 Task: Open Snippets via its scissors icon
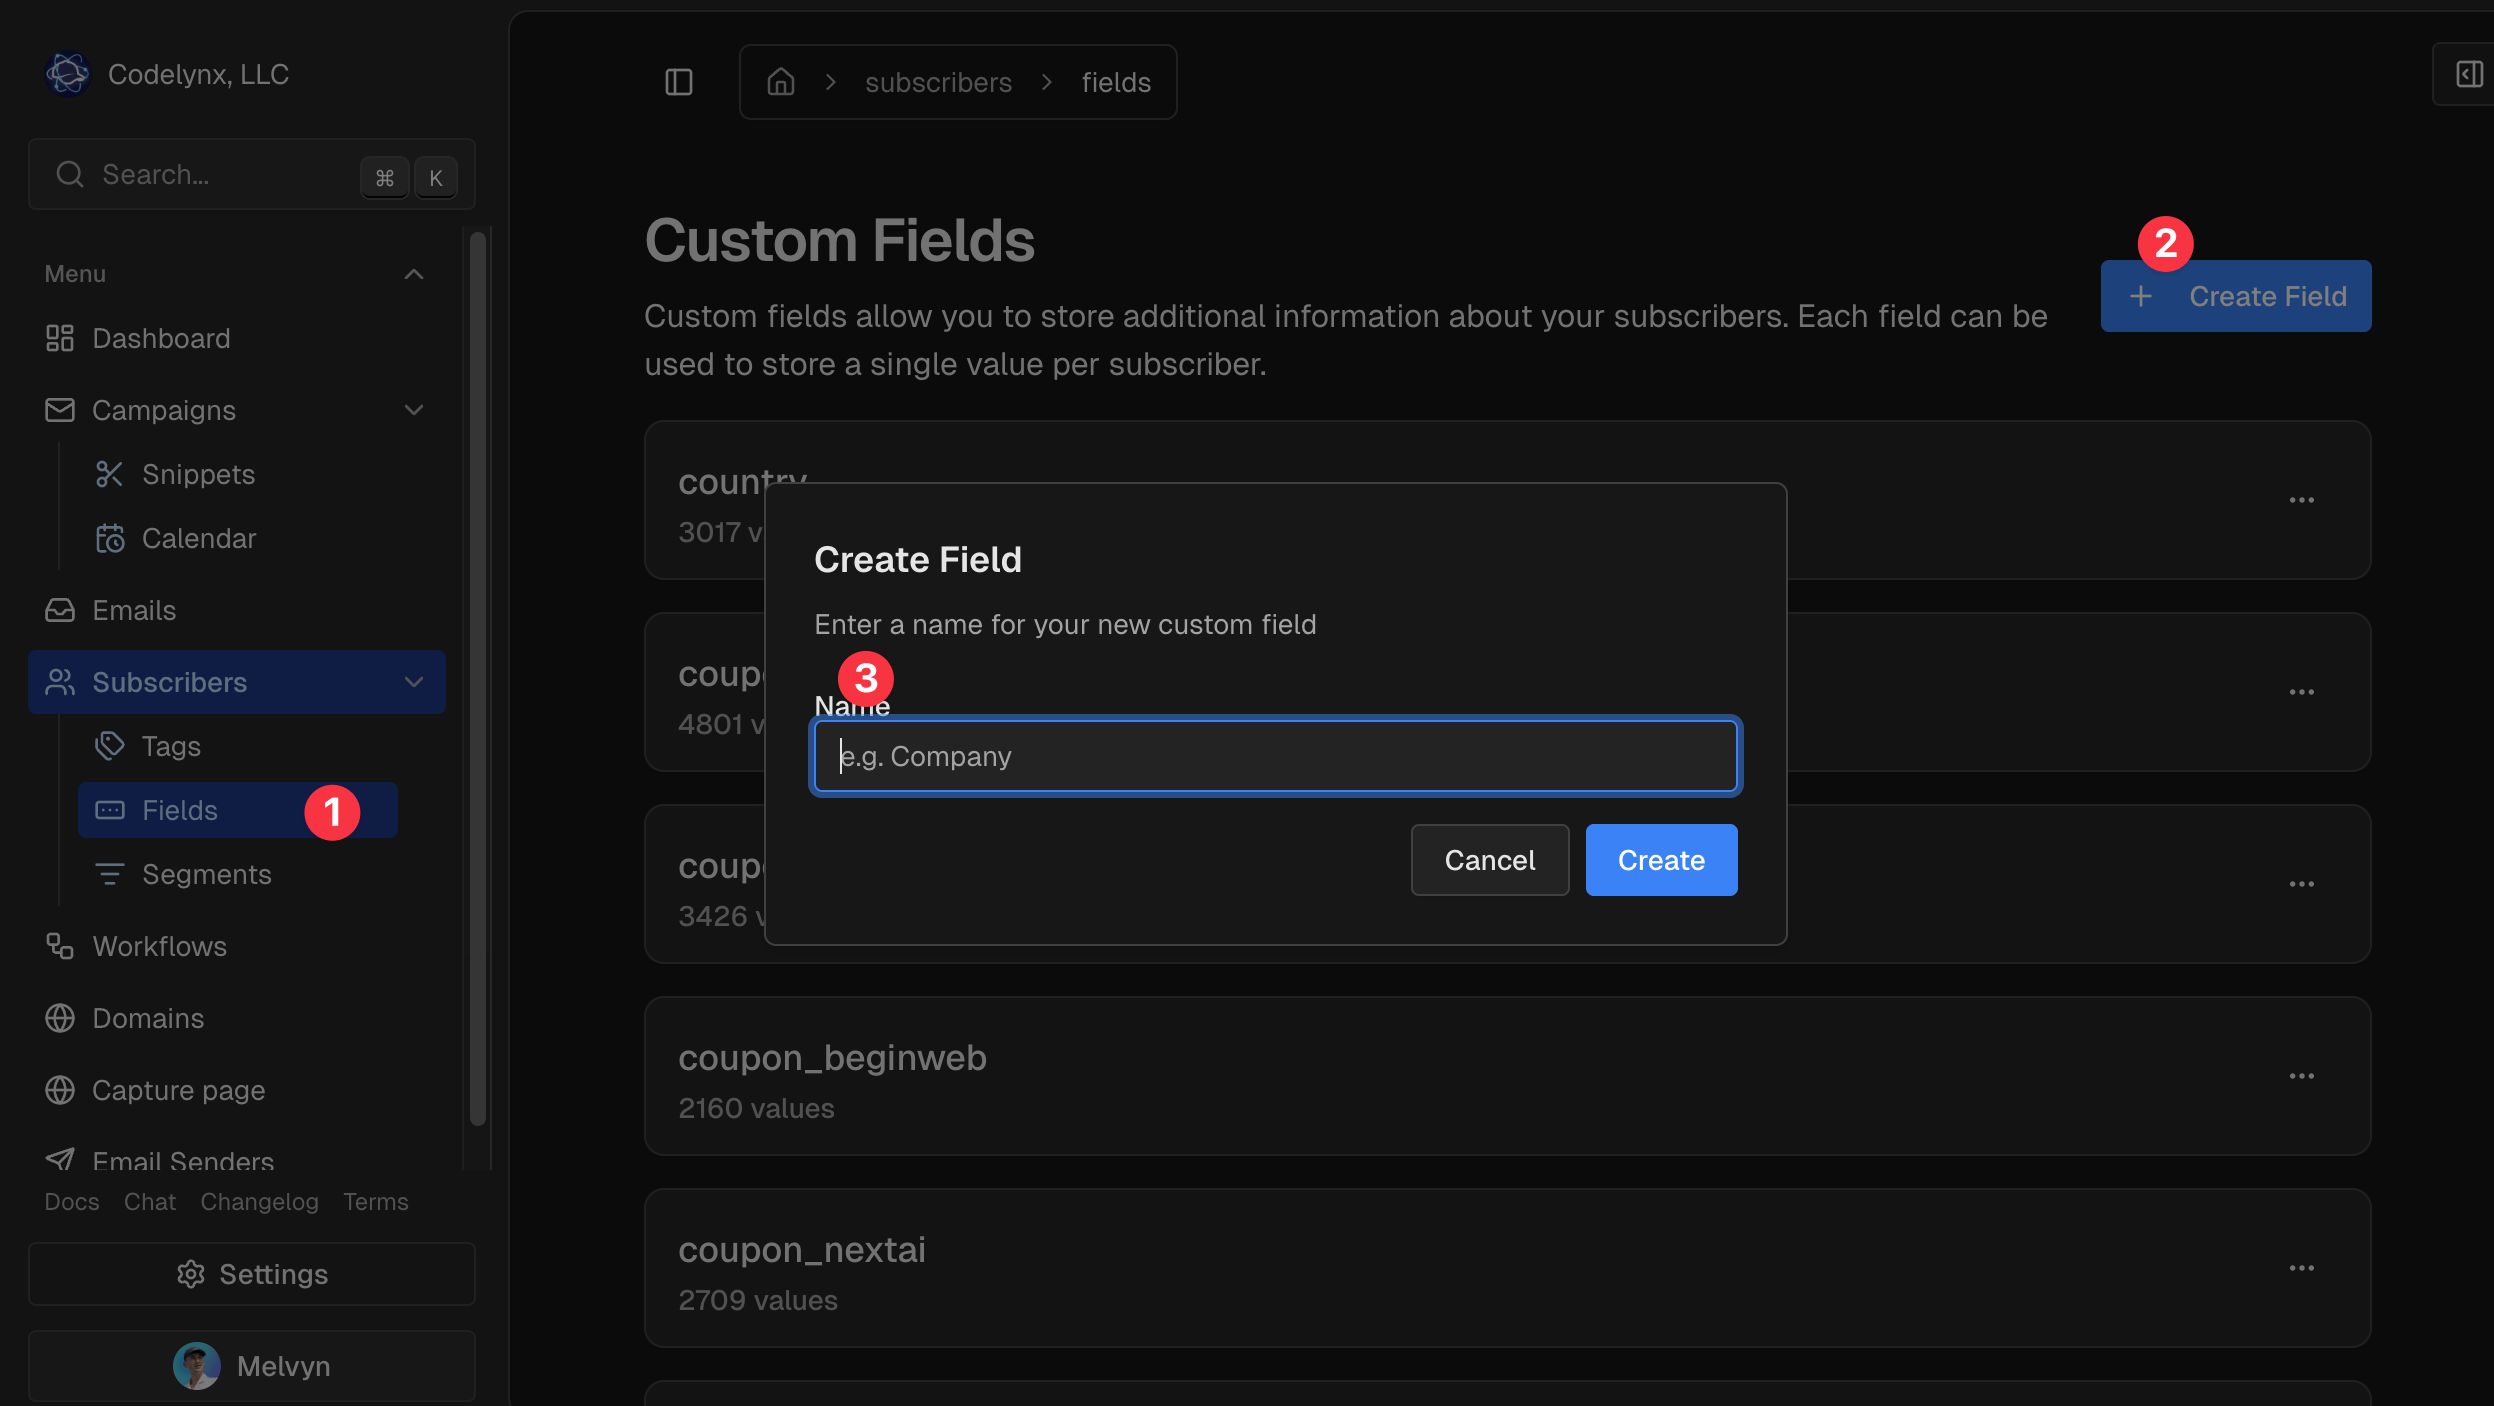point(109,474)
